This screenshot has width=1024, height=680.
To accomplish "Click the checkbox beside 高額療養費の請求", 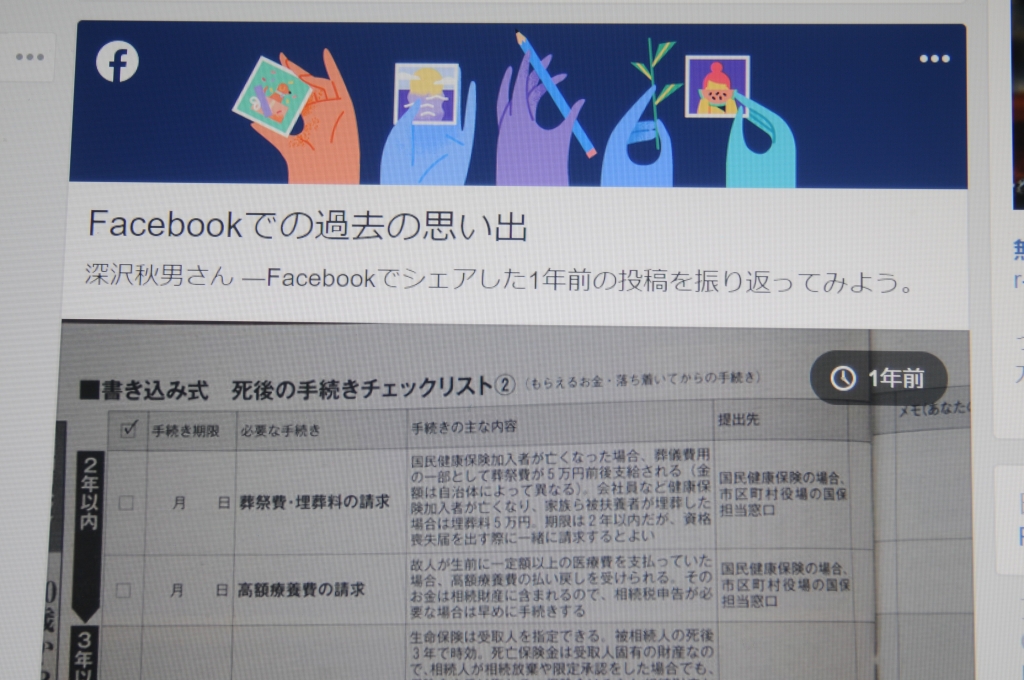I will [123, 591].
